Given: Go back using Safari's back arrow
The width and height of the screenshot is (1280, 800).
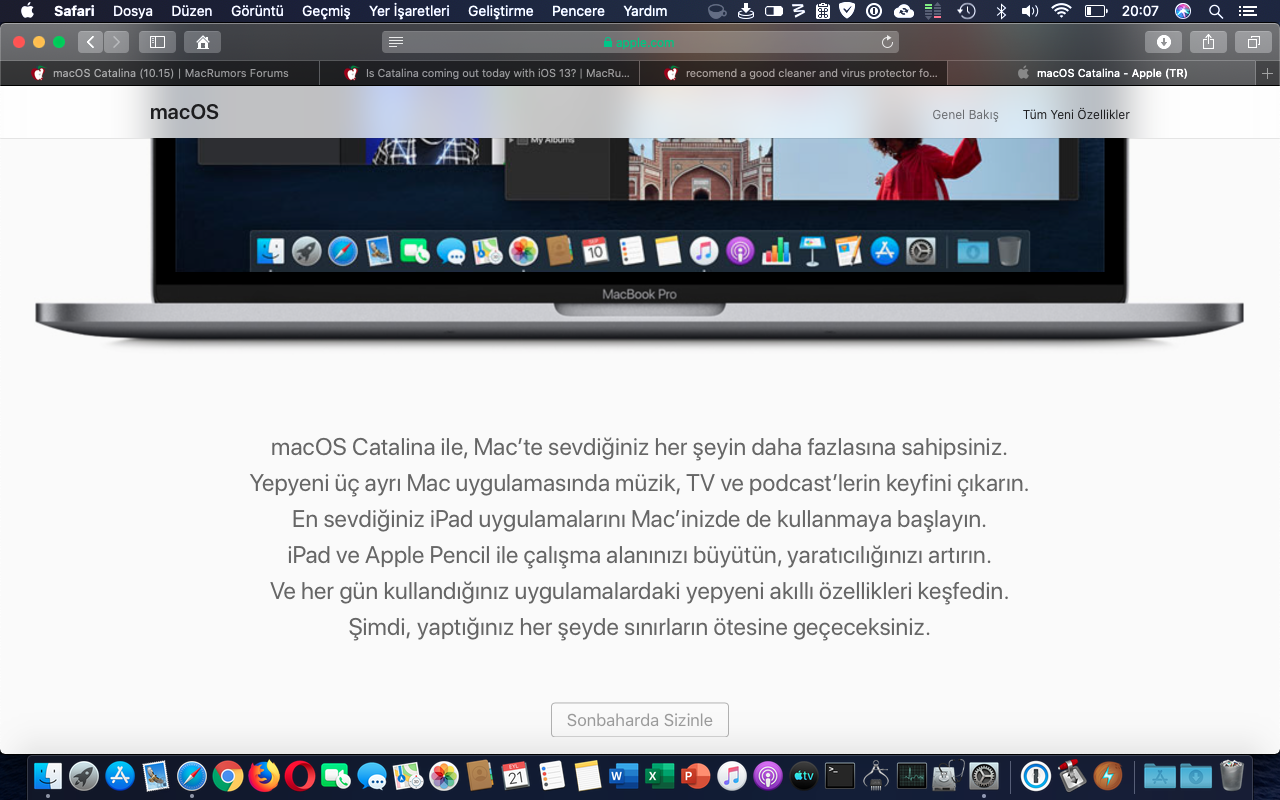Looking at the screenshot, I should tap(90, 42).
